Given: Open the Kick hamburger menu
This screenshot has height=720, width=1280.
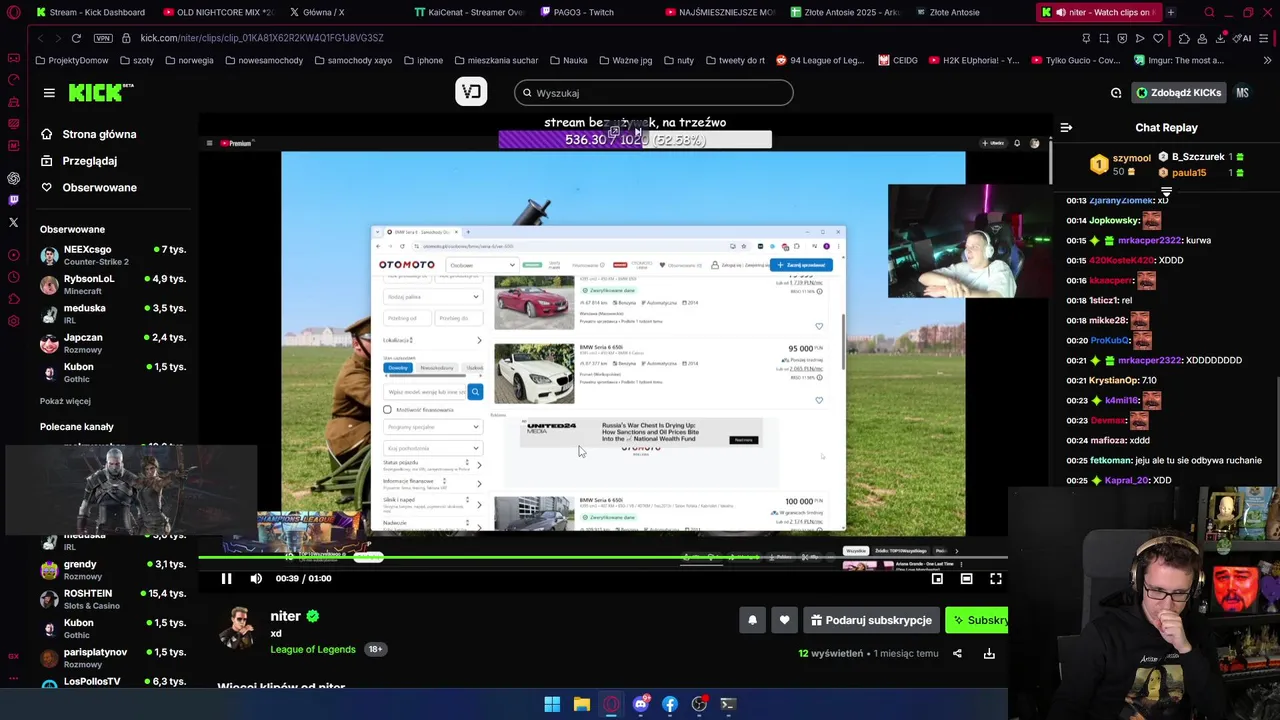Looking at the screenshot, I should pos(49,93).
